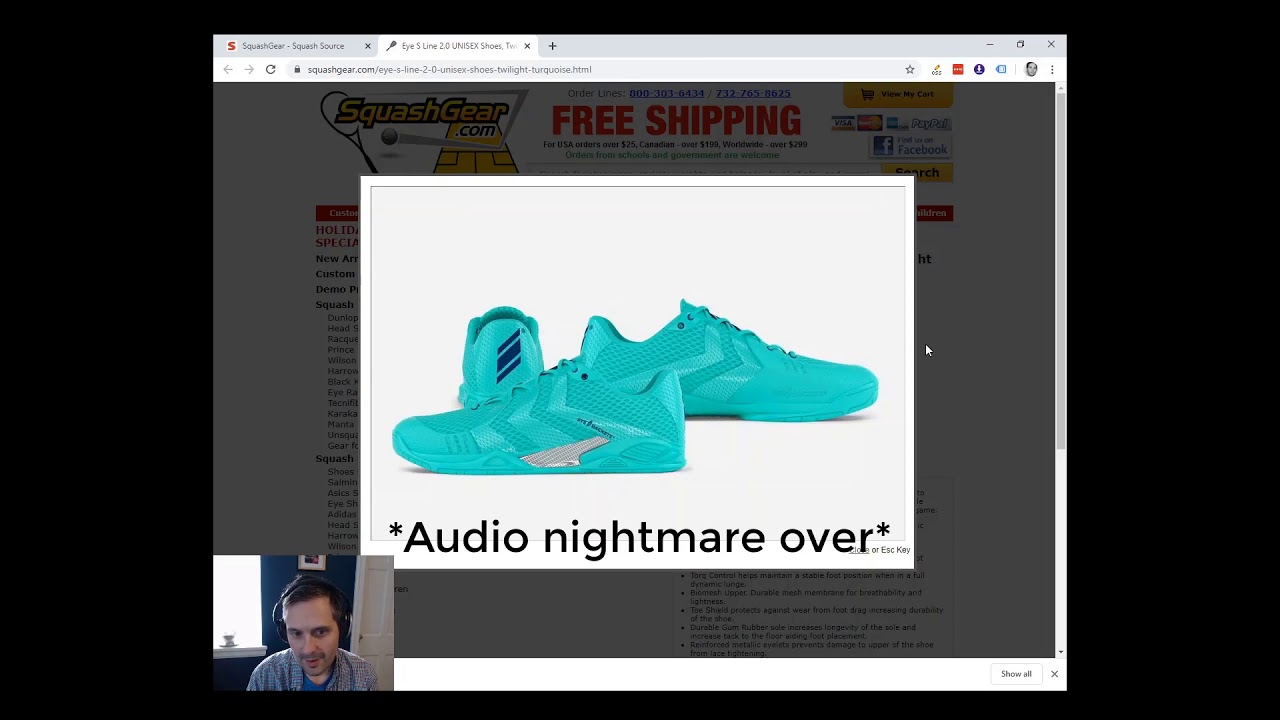Click the address bar URL
Screen dimensions: 1280x720
[x=449, y=69]
